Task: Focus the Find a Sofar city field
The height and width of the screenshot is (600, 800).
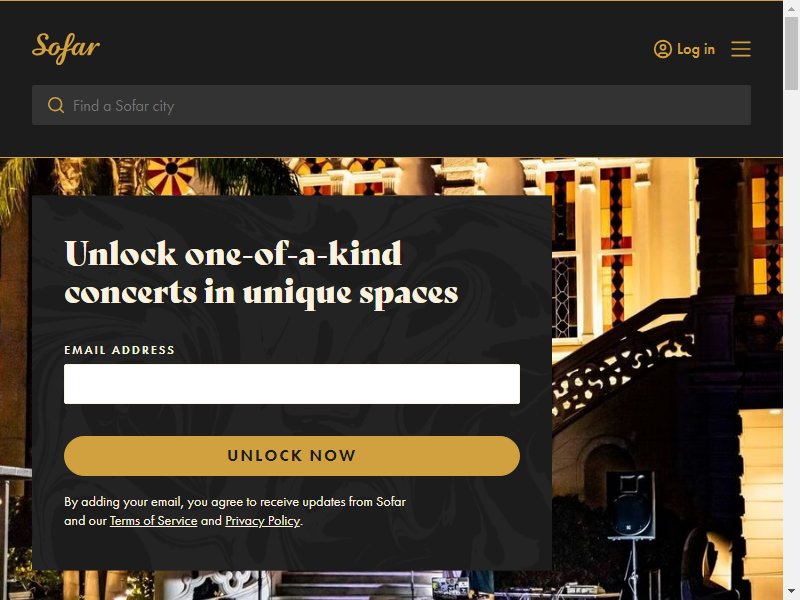Action: [x=391, y=105]
